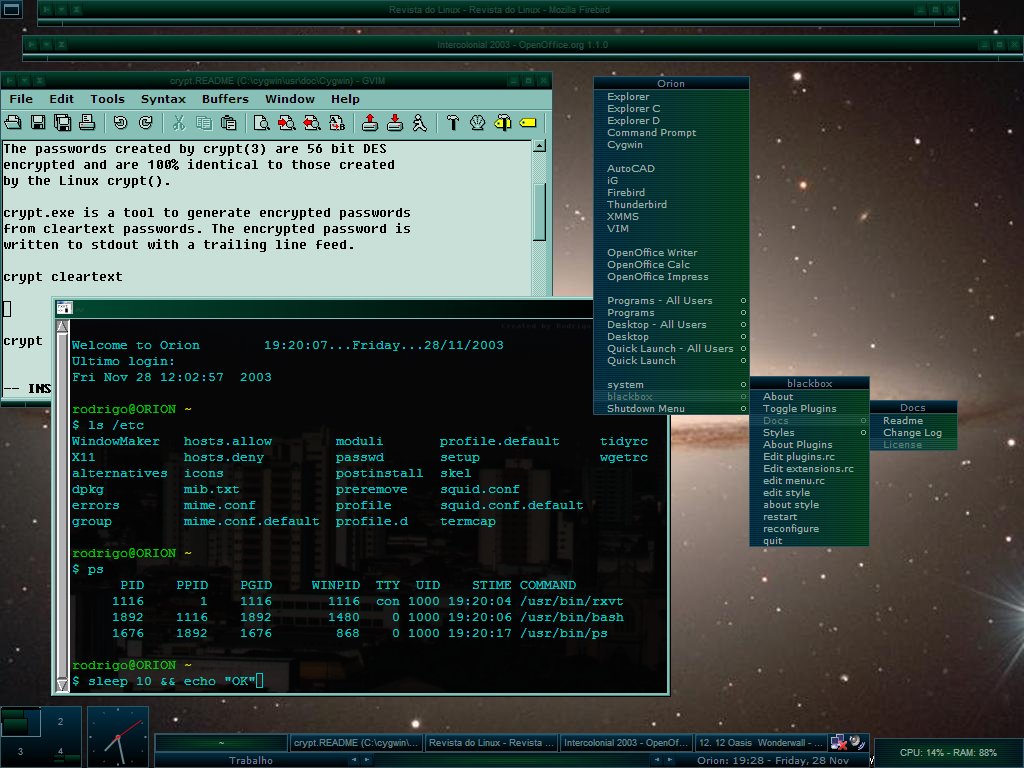
Task: Open the Window menu in GVIM
Action: 290,99
